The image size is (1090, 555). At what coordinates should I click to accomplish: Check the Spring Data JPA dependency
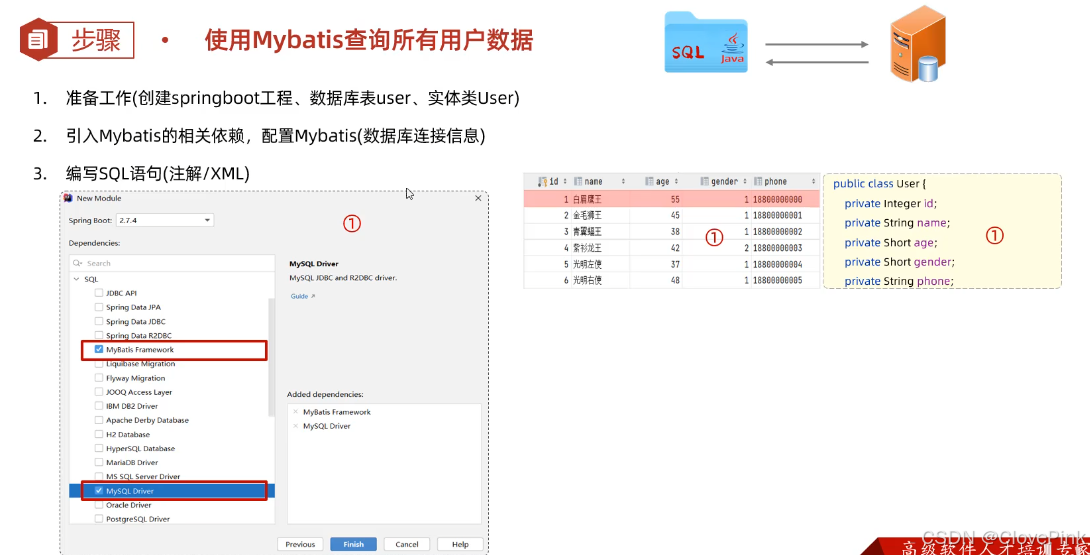coord(99,307)
